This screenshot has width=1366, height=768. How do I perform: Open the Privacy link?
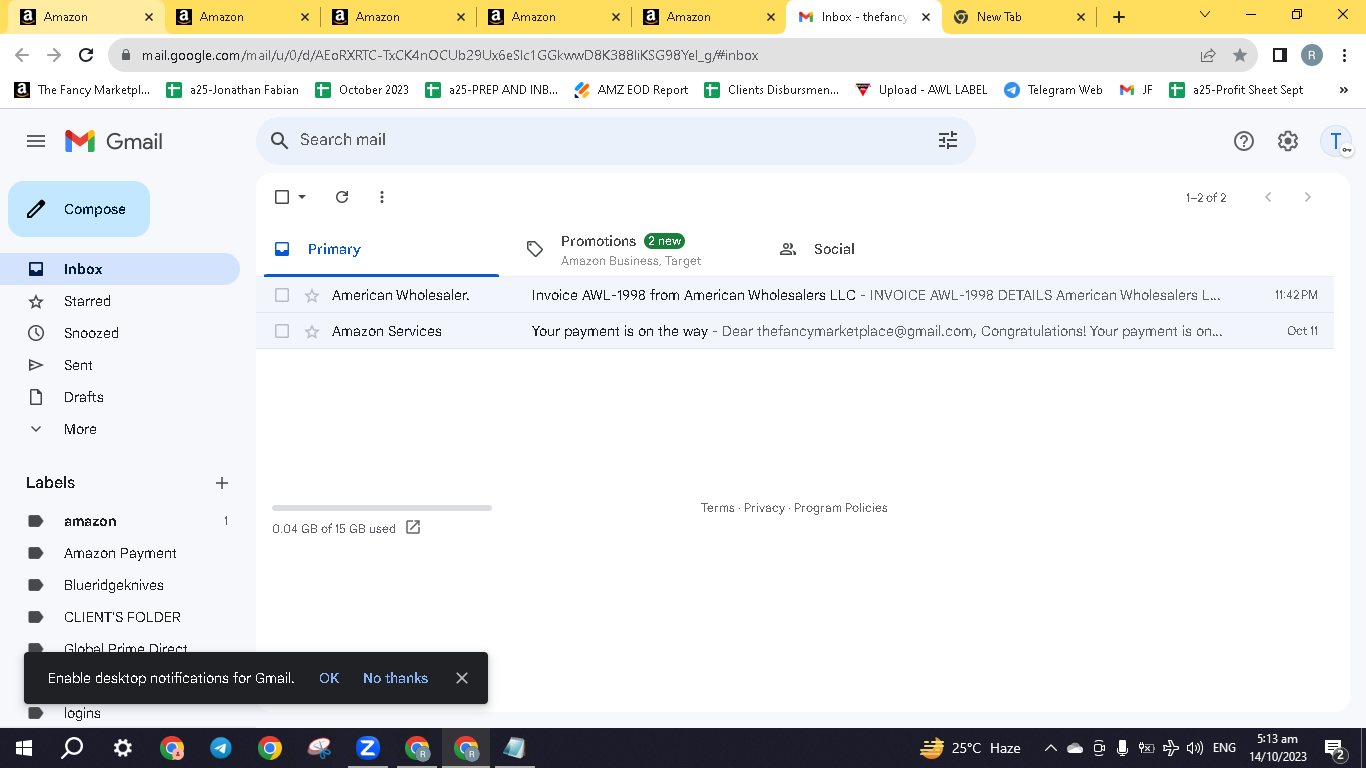coord(764,508)
